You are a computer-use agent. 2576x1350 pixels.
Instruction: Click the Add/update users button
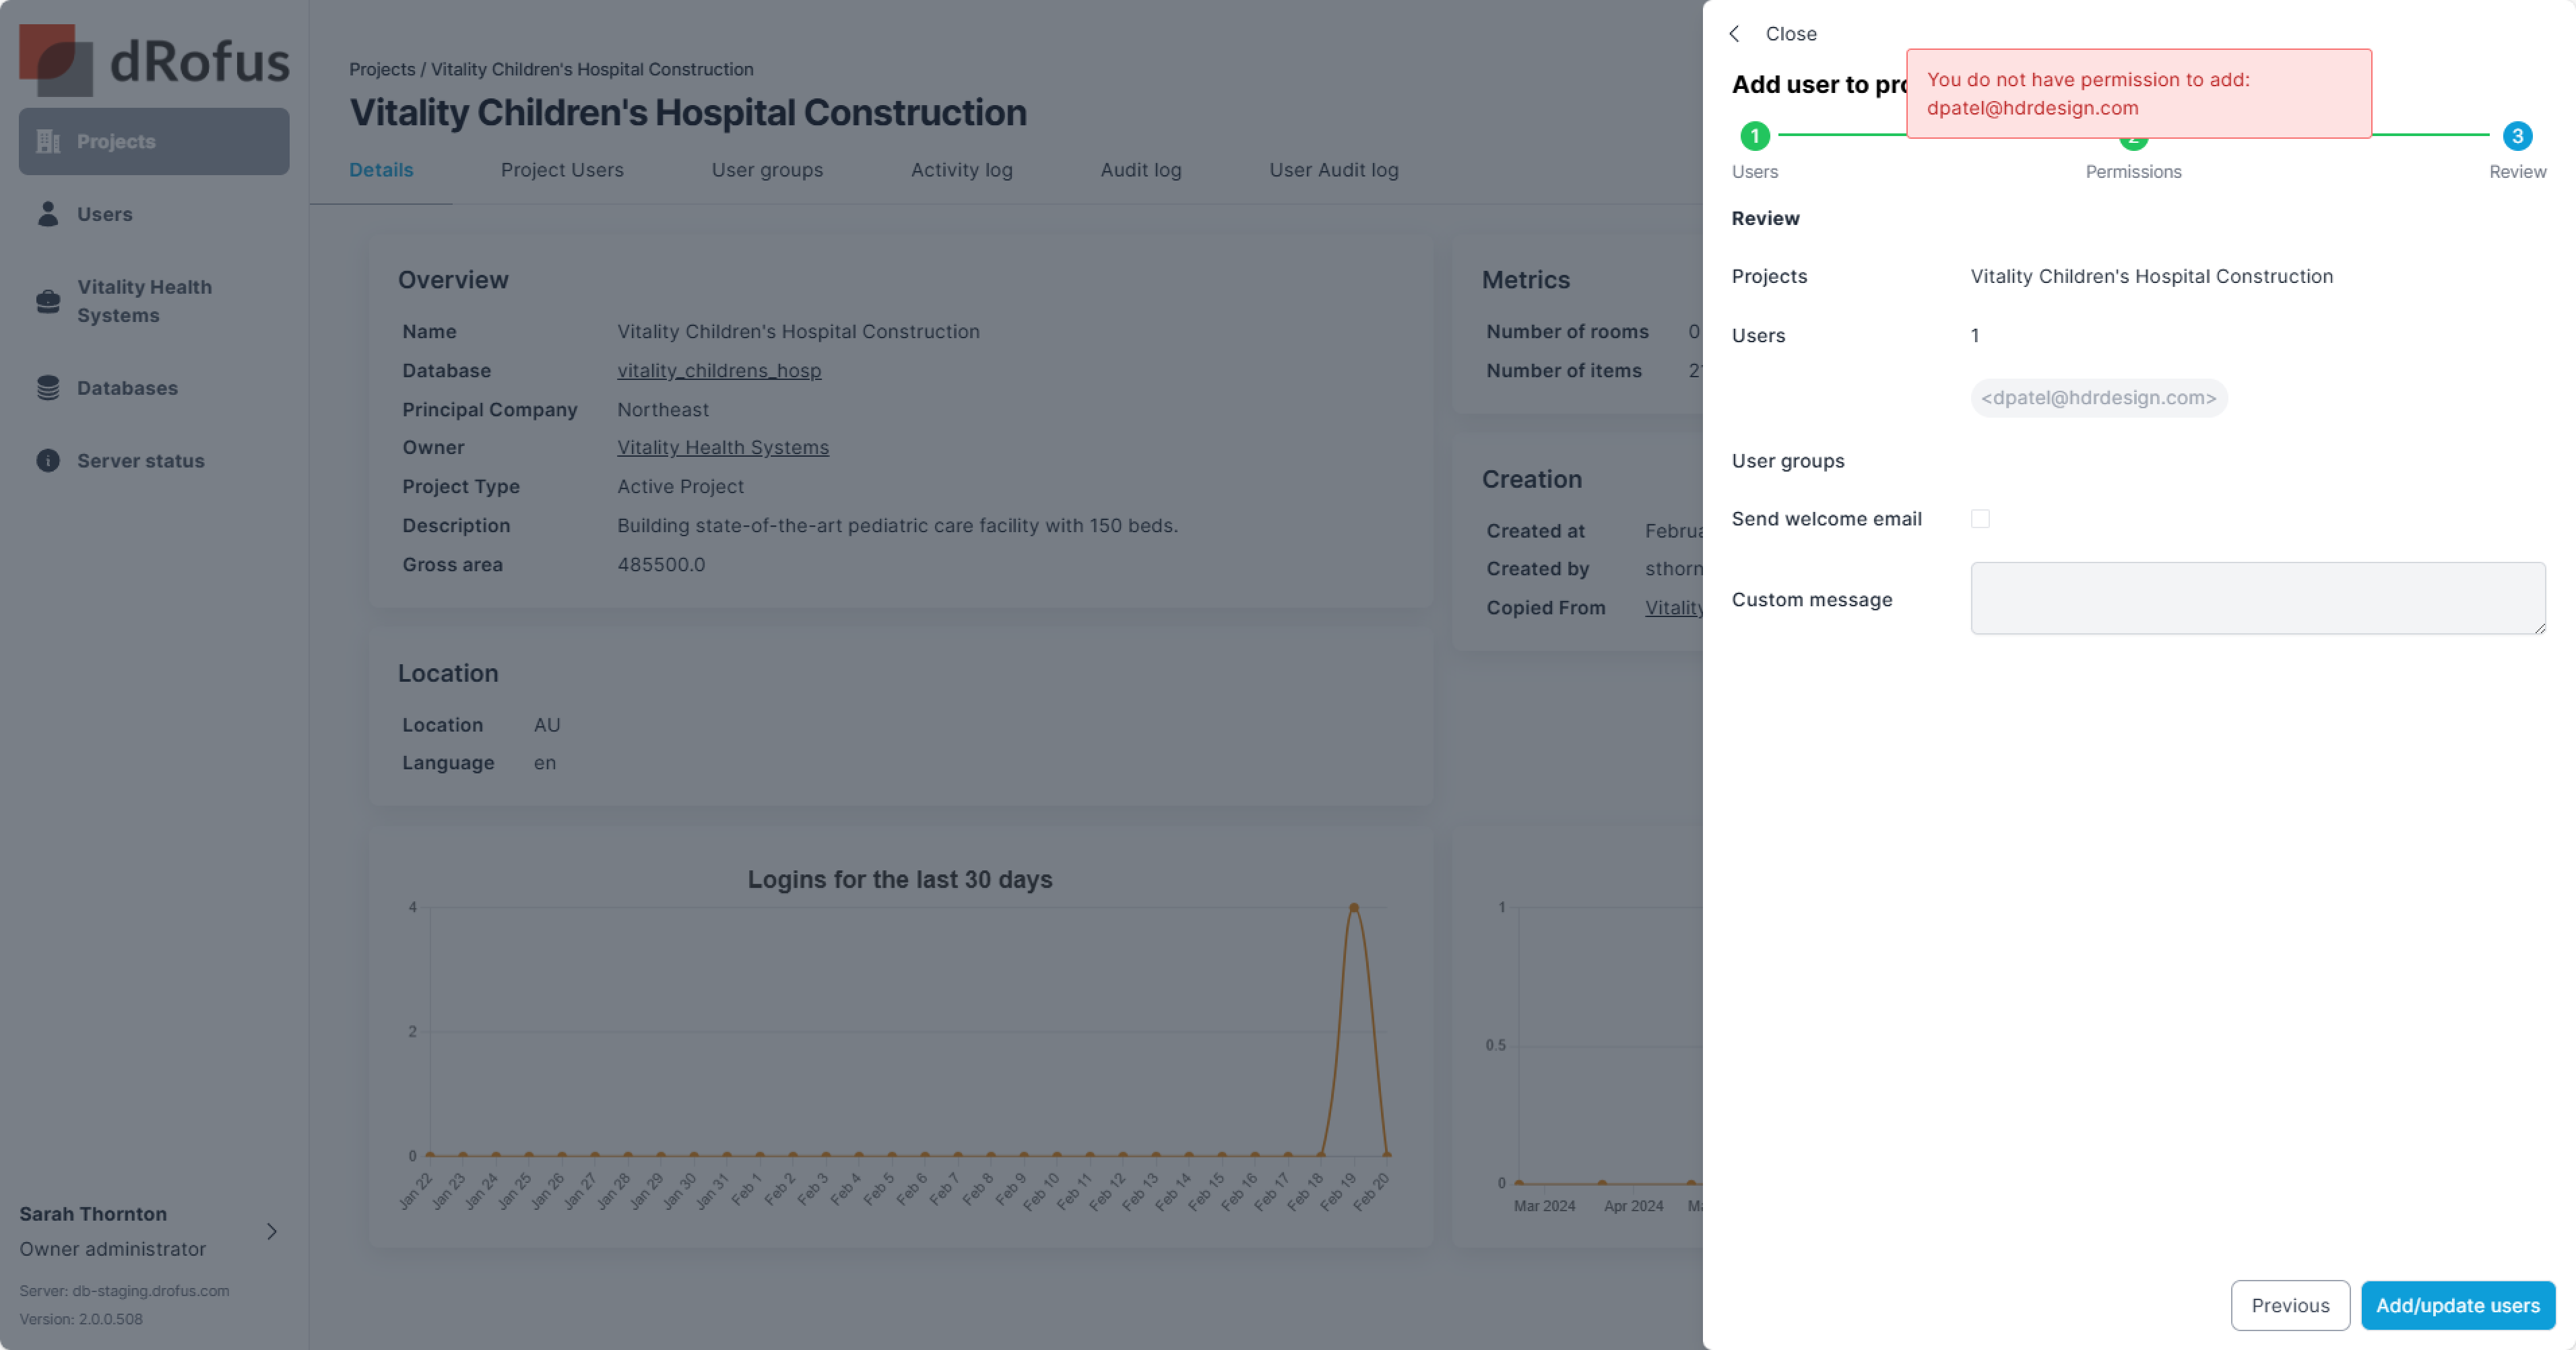click(2457, 1305)
